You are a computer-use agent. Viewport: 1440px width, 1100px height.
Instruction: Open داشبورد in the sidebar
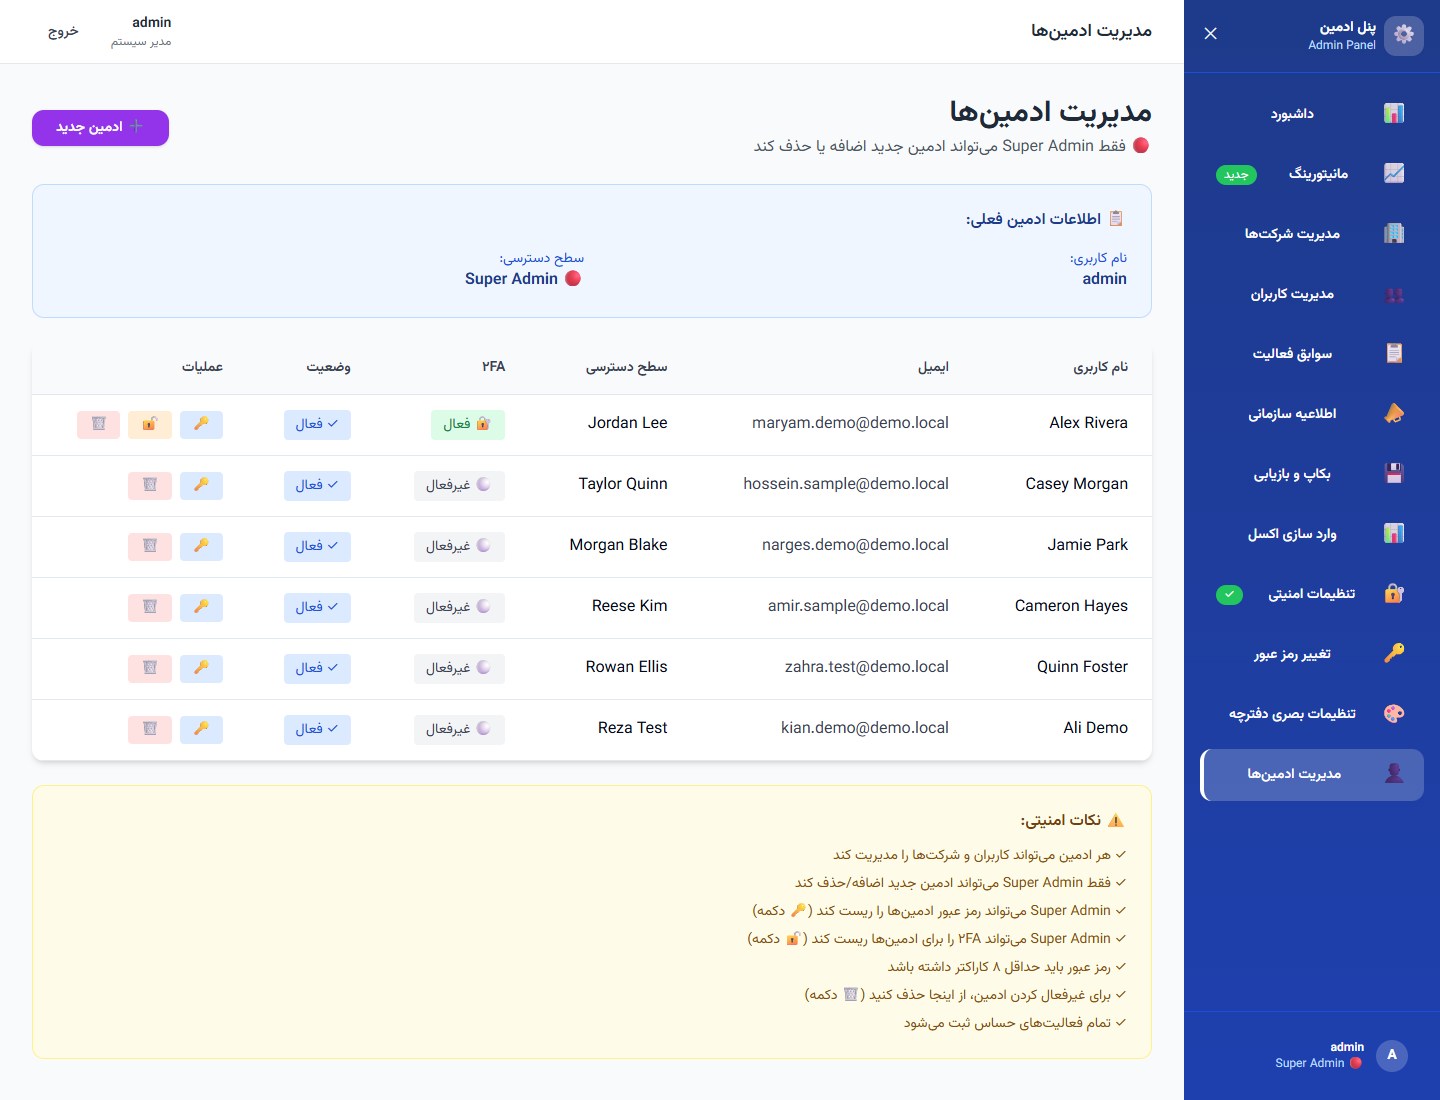coord(1312,114)
